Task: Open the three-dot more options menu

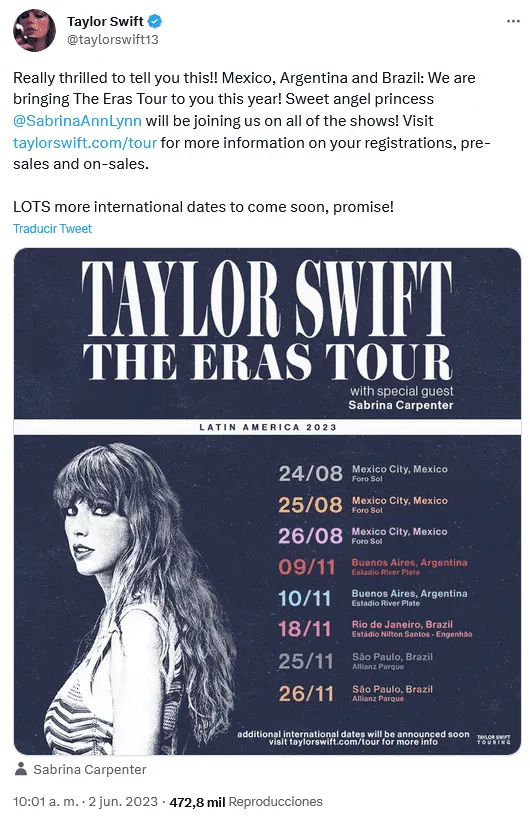Action: pyautogui.click(x=513, y=21)
